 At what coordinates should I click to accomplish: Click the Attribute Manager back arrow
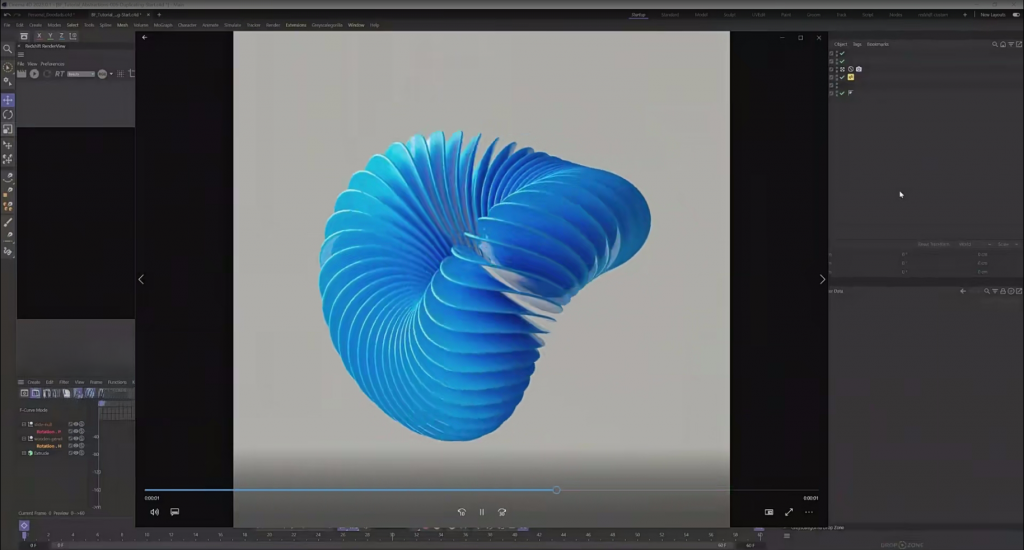[963, 291]
